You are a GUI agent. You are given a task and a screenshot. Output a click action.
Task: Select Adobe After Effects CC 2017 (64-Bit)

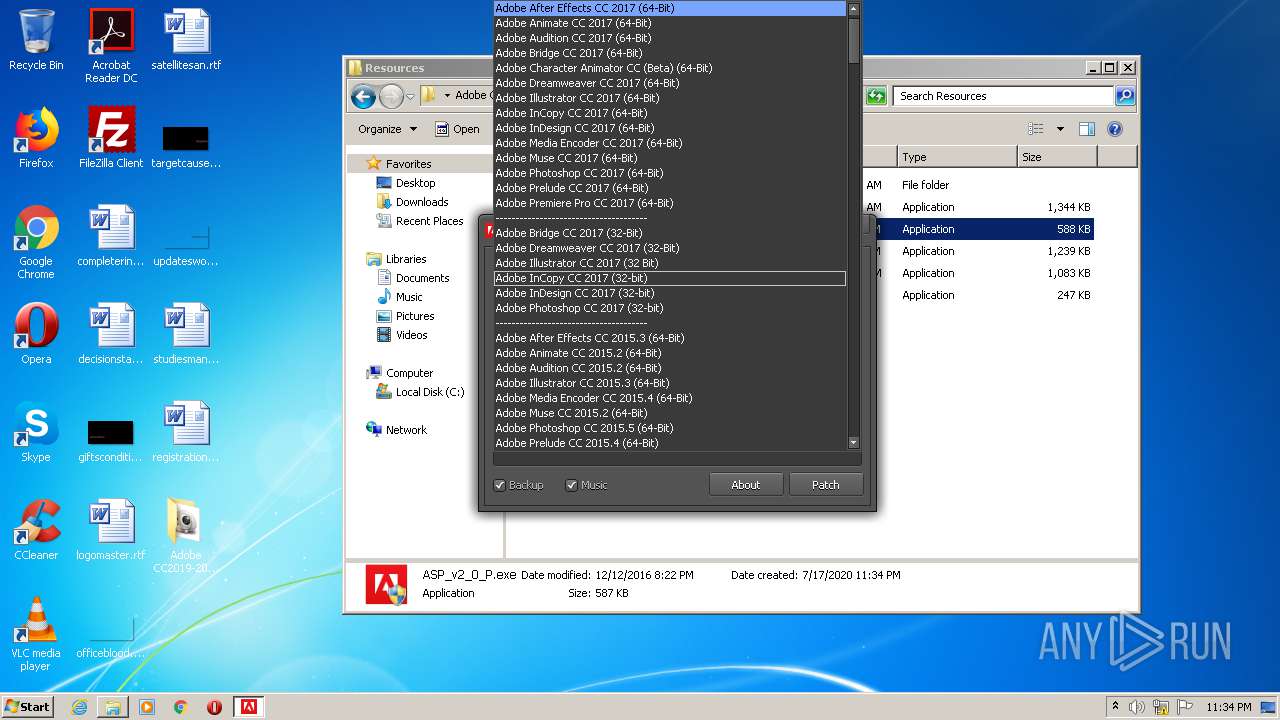(x=670, y=8)
